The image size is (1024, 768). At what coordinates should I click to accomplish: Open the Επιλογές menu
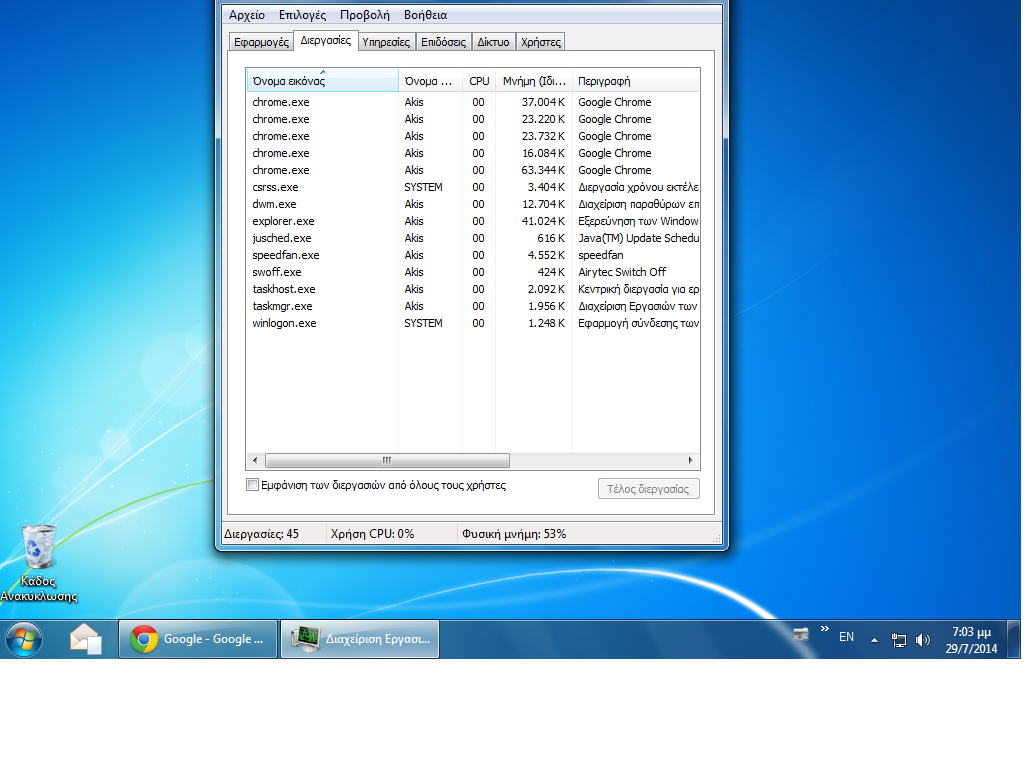pos(302,15)
